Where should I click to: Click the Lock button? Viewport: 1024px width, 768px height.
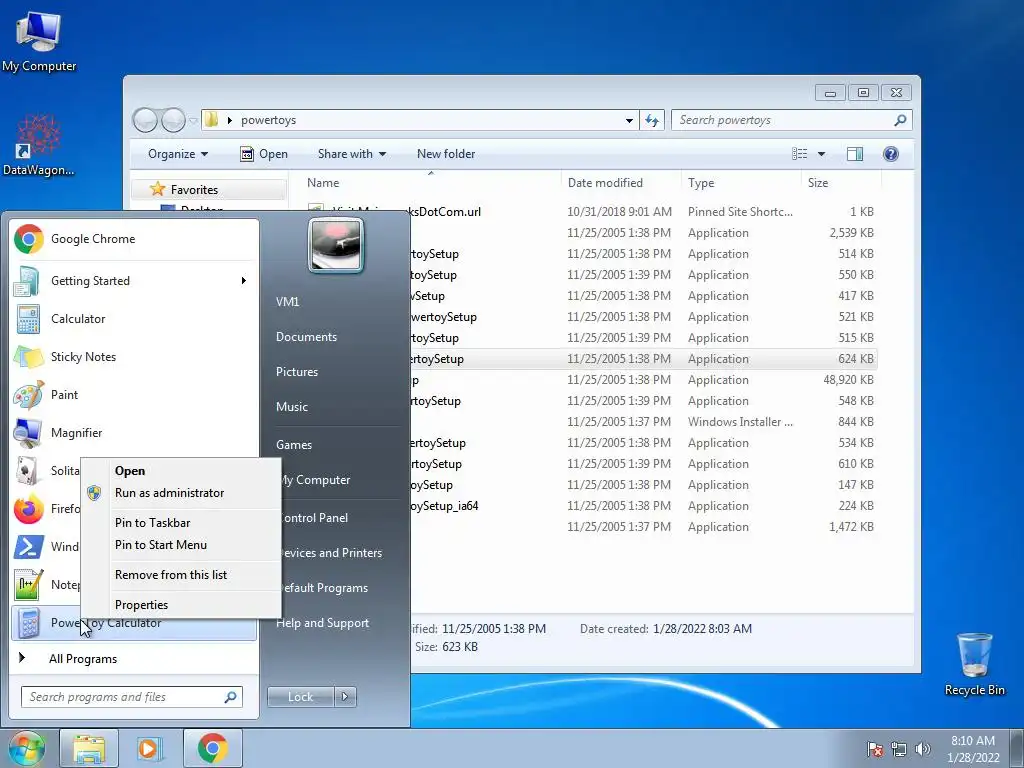(301, 697)
